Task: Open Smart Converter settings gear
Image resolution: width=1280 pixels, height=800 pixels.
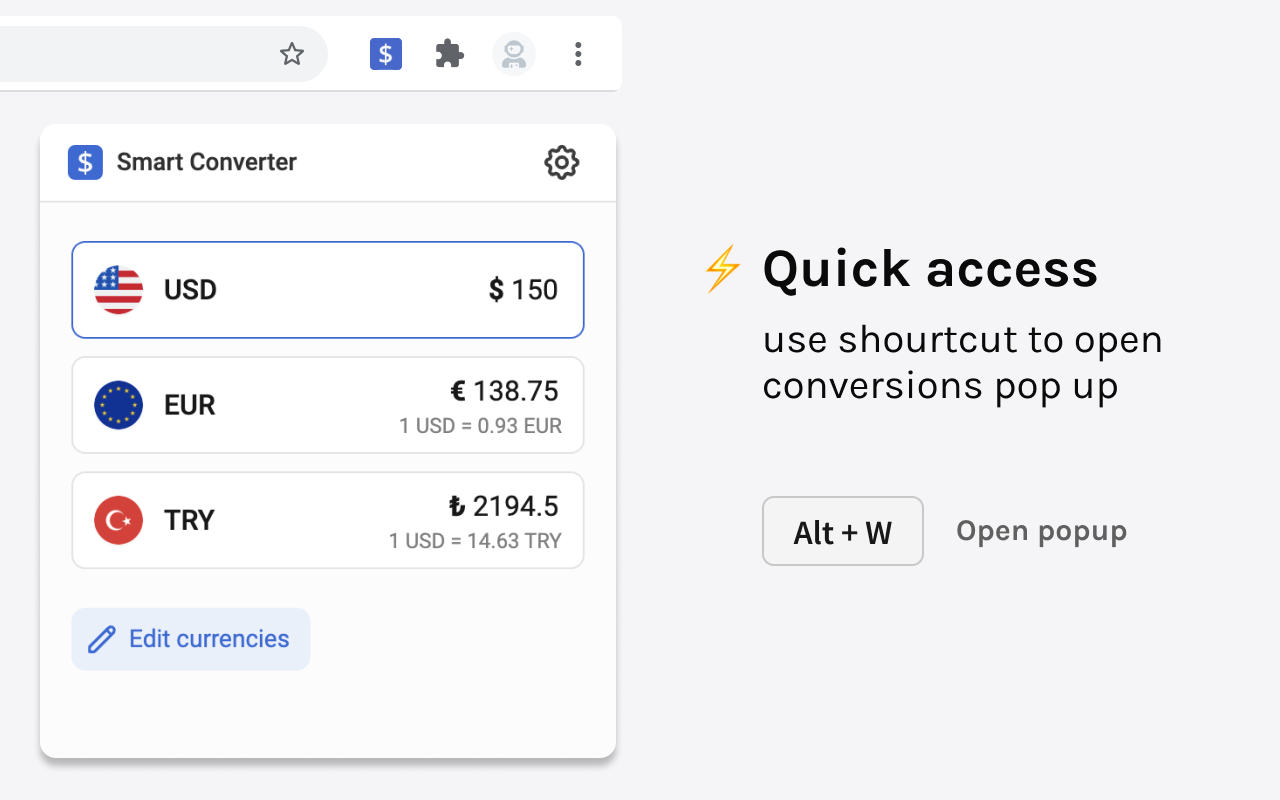Action: [562, 162]
